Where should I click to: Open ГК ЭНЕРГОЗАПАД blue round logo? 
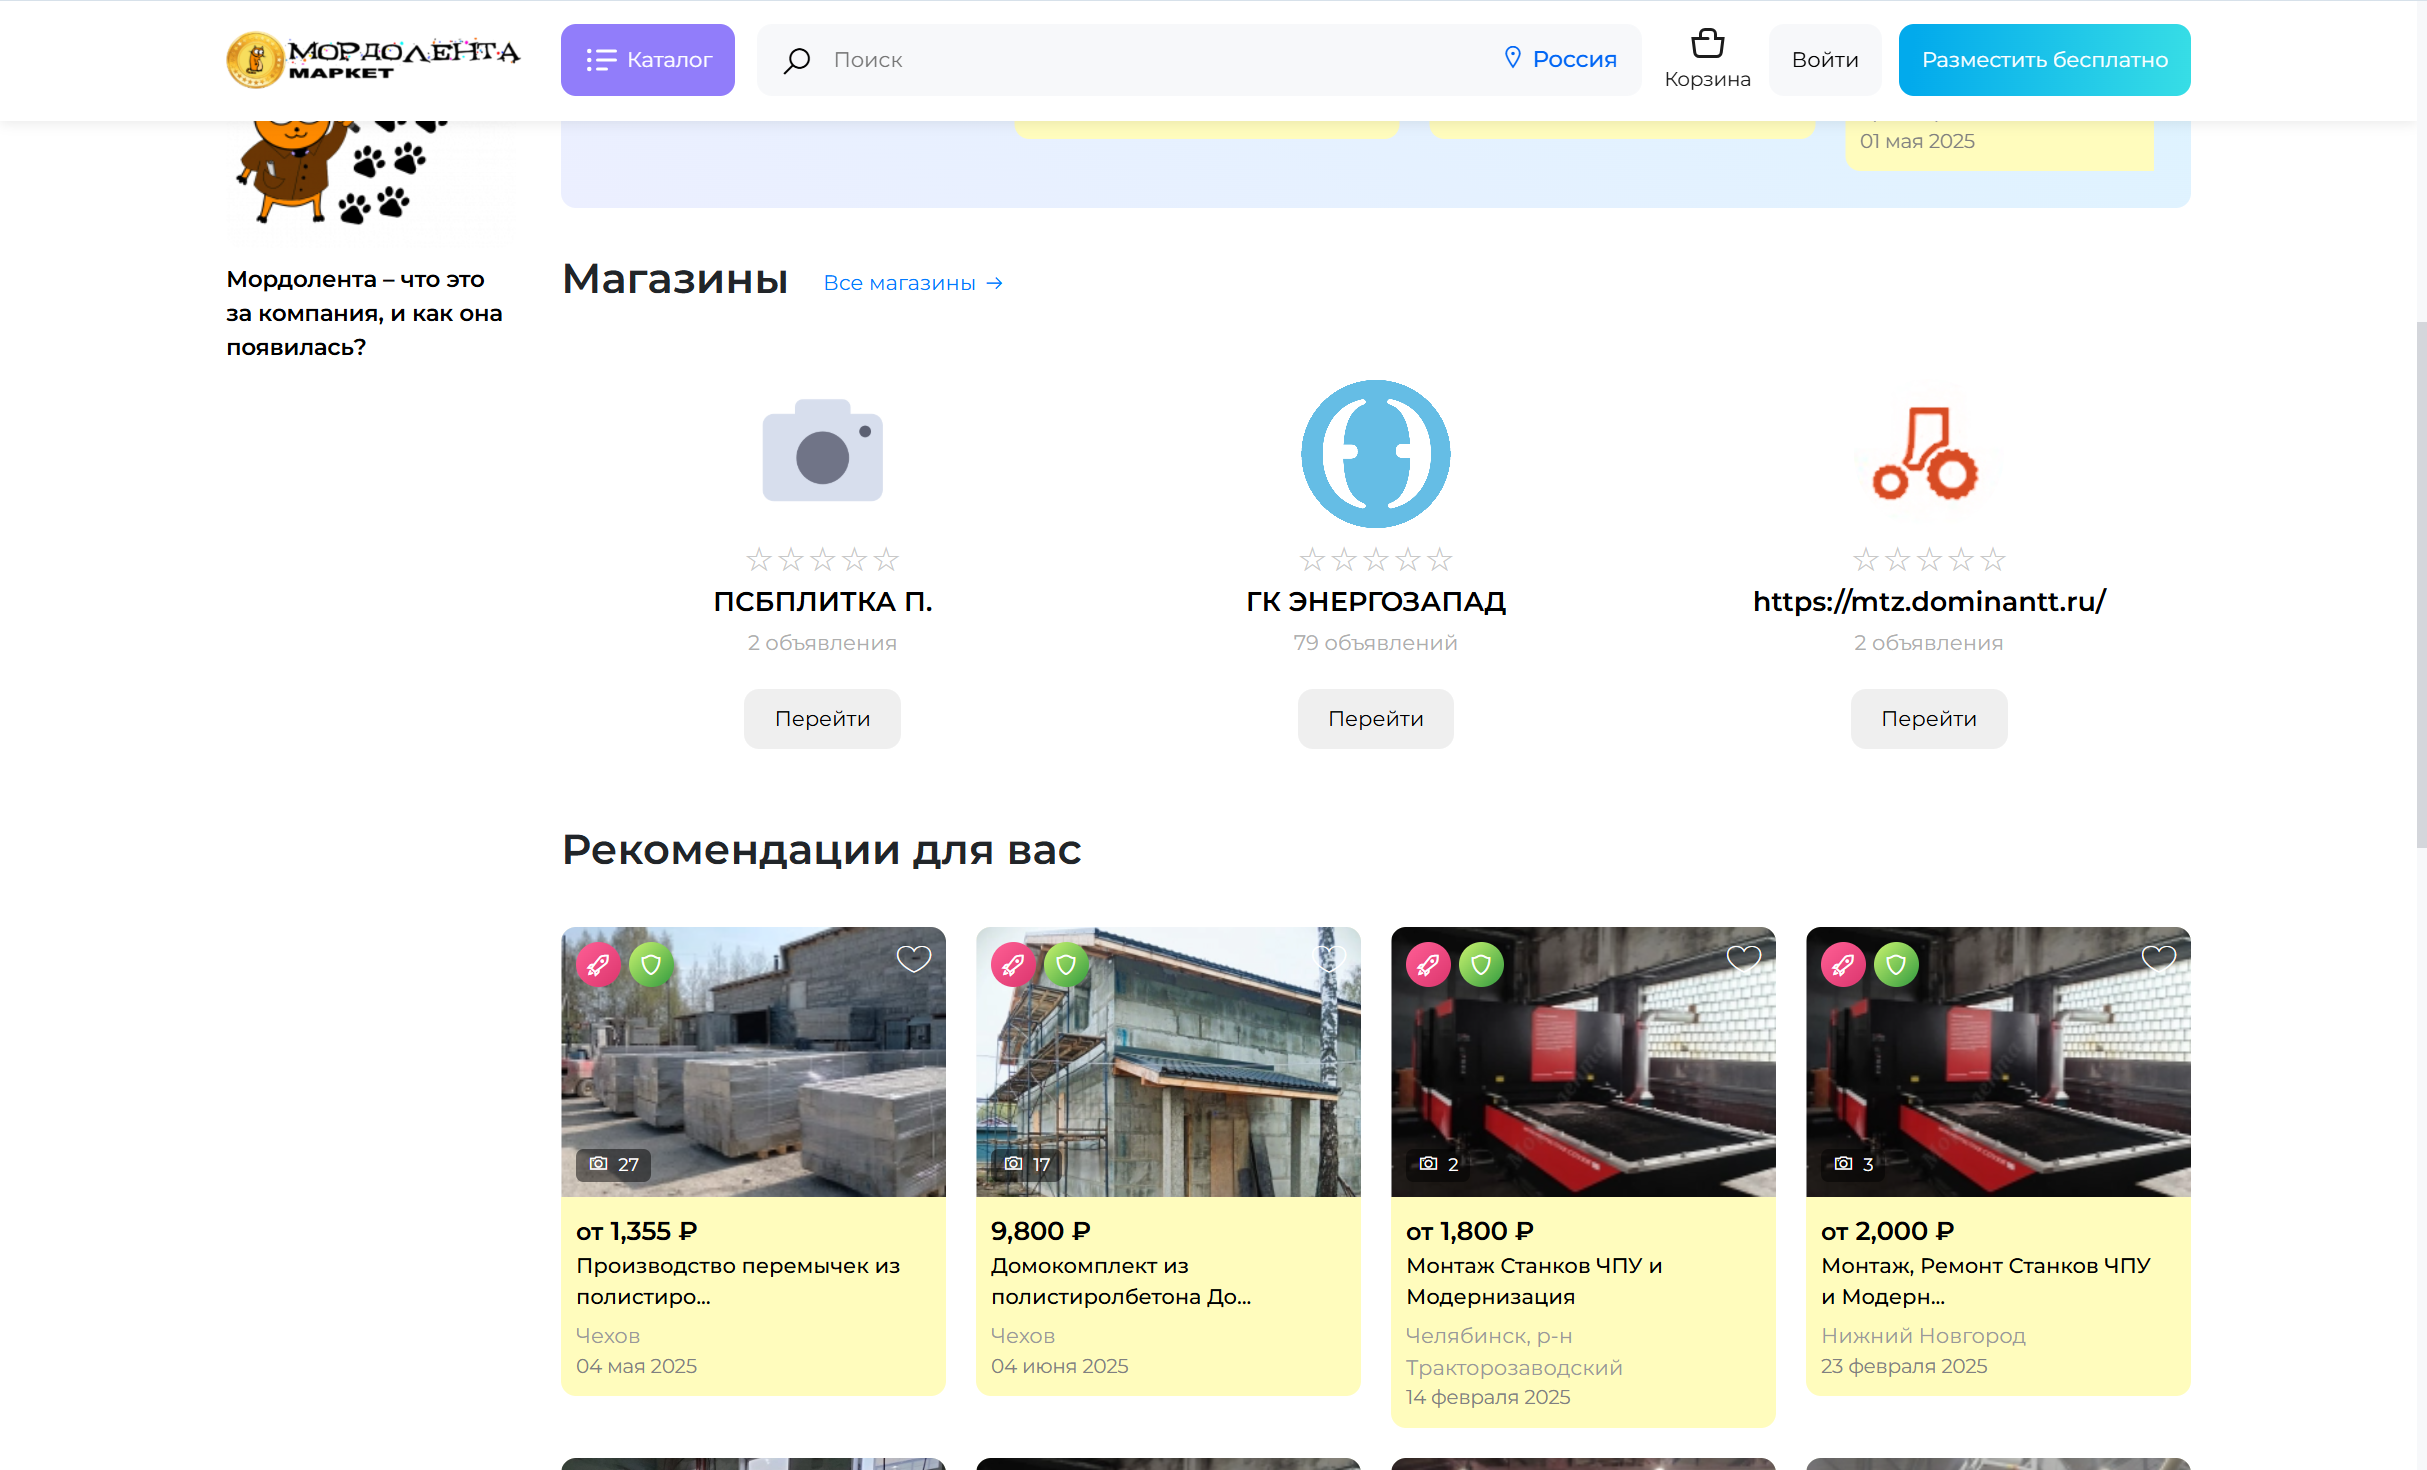pyautogui.click(x=1375, y=453)
